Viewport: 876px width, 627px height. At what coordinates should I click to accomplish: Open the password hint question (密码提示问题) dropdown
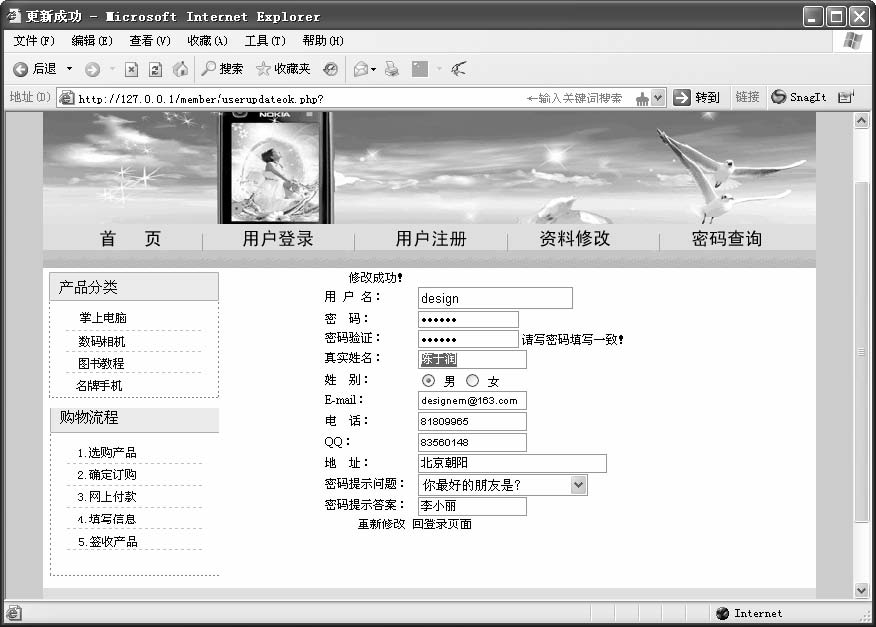pyautogui.click(x=579, y=485)
